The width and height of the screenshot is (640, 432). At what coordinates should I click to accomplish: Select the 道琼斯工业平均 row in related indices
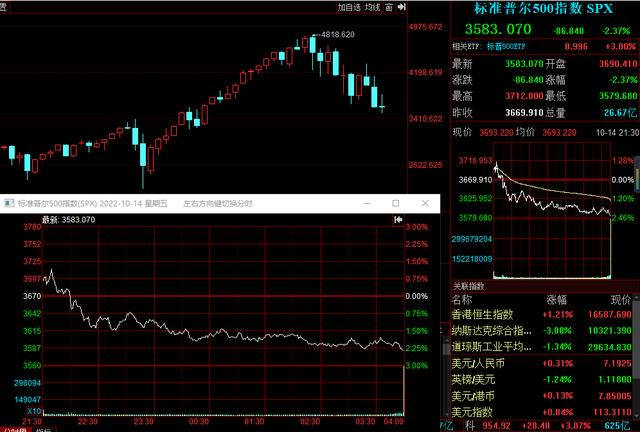(542, 347)
